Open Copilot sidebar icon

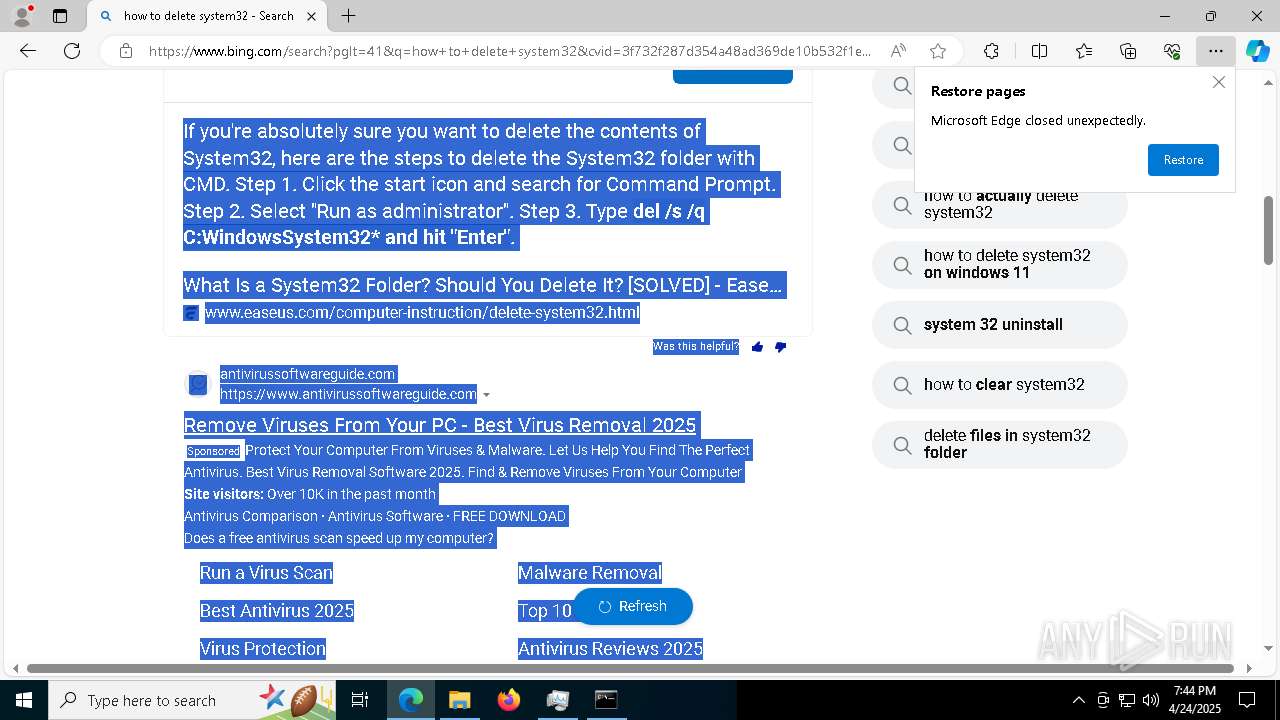(1257, 51)
